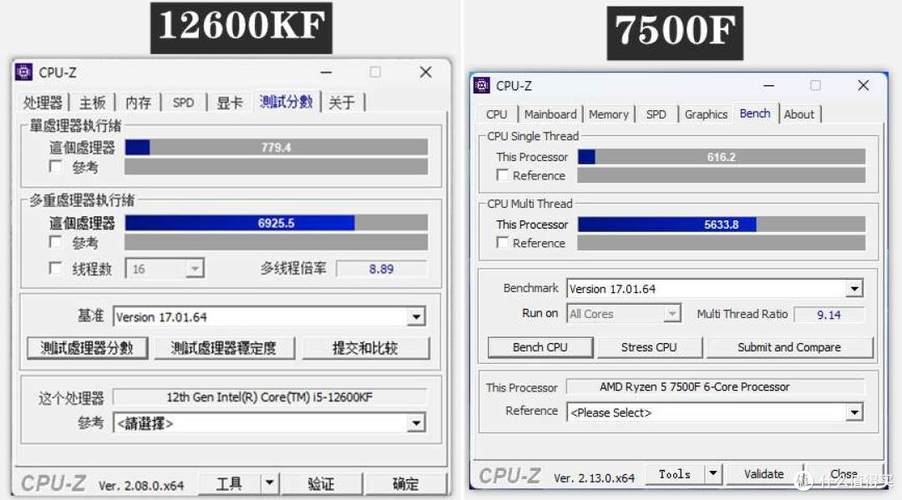The image size is (902, 500).
Task: Click the Stress CPU button
Action: tap(649, 347)
